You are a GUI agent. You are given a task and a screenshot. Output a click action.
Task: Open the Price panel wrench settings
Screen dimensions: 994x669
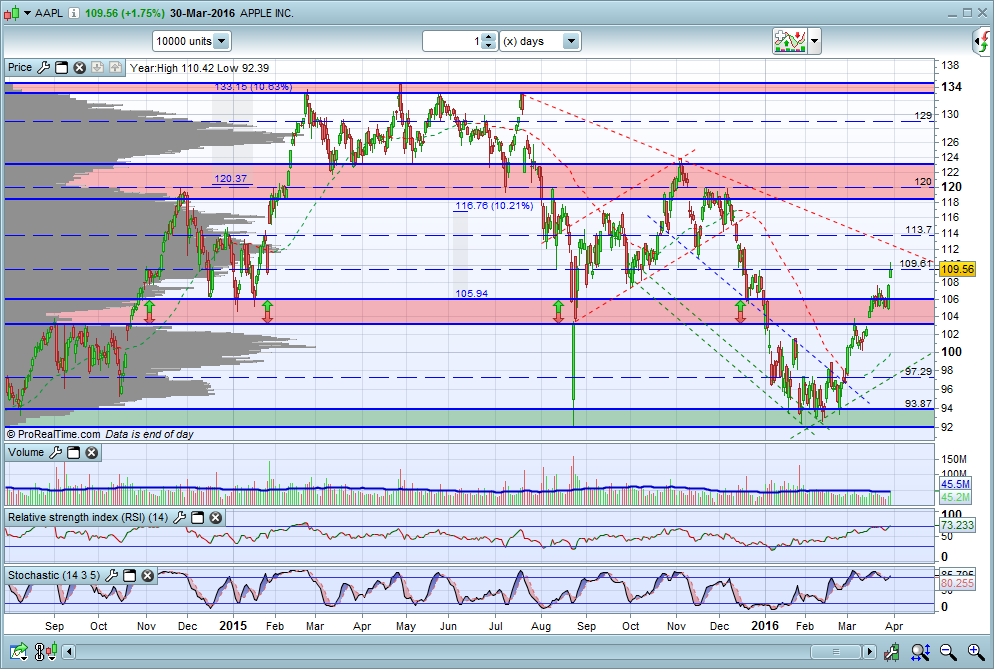point(44,67)
